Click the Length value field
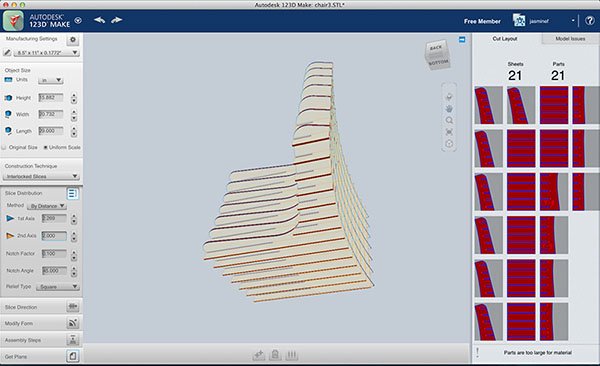600x366 pixels. (x=51, y=131)
